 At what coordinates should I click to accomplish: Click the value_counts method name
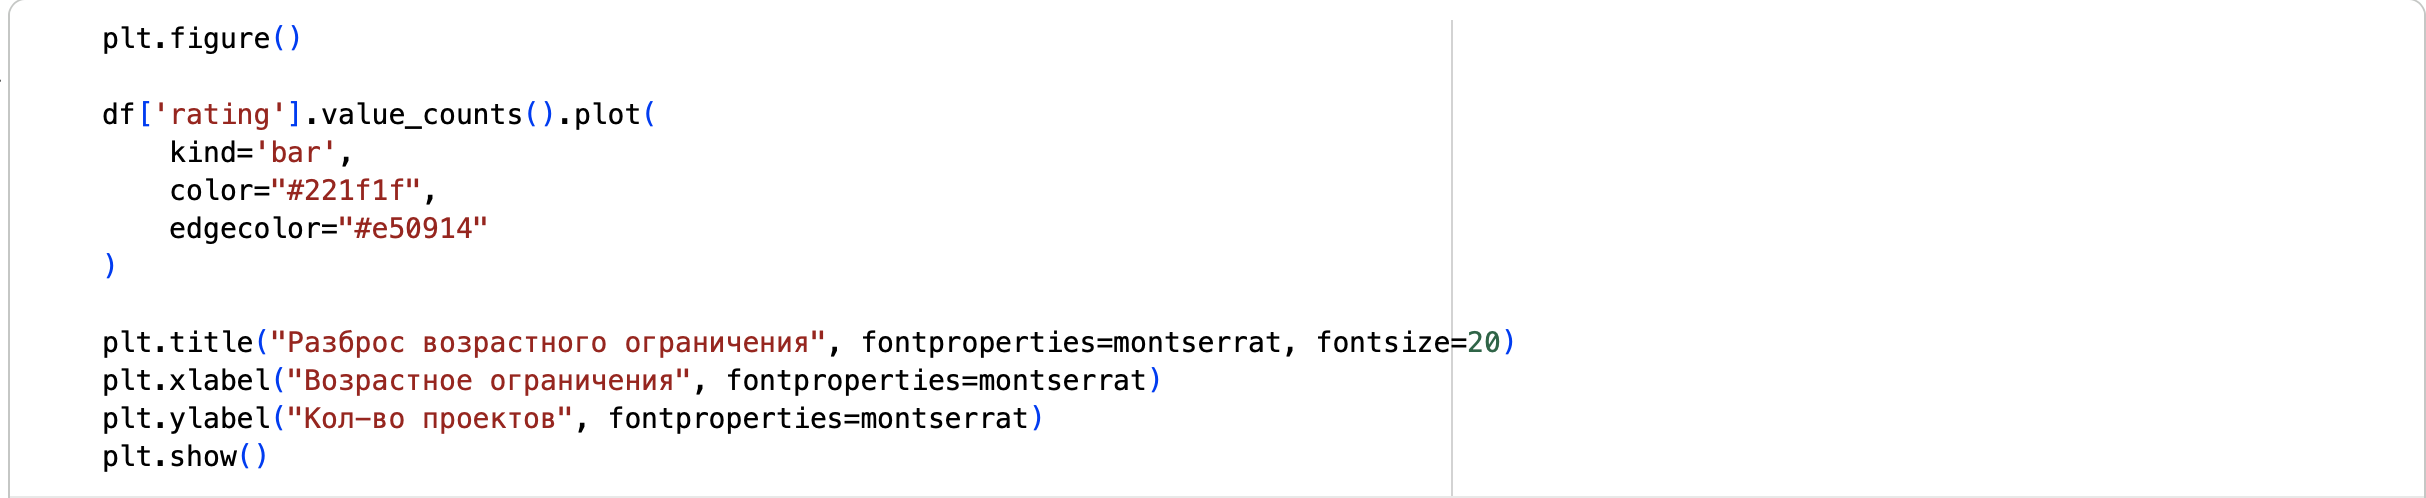point(421,115)
